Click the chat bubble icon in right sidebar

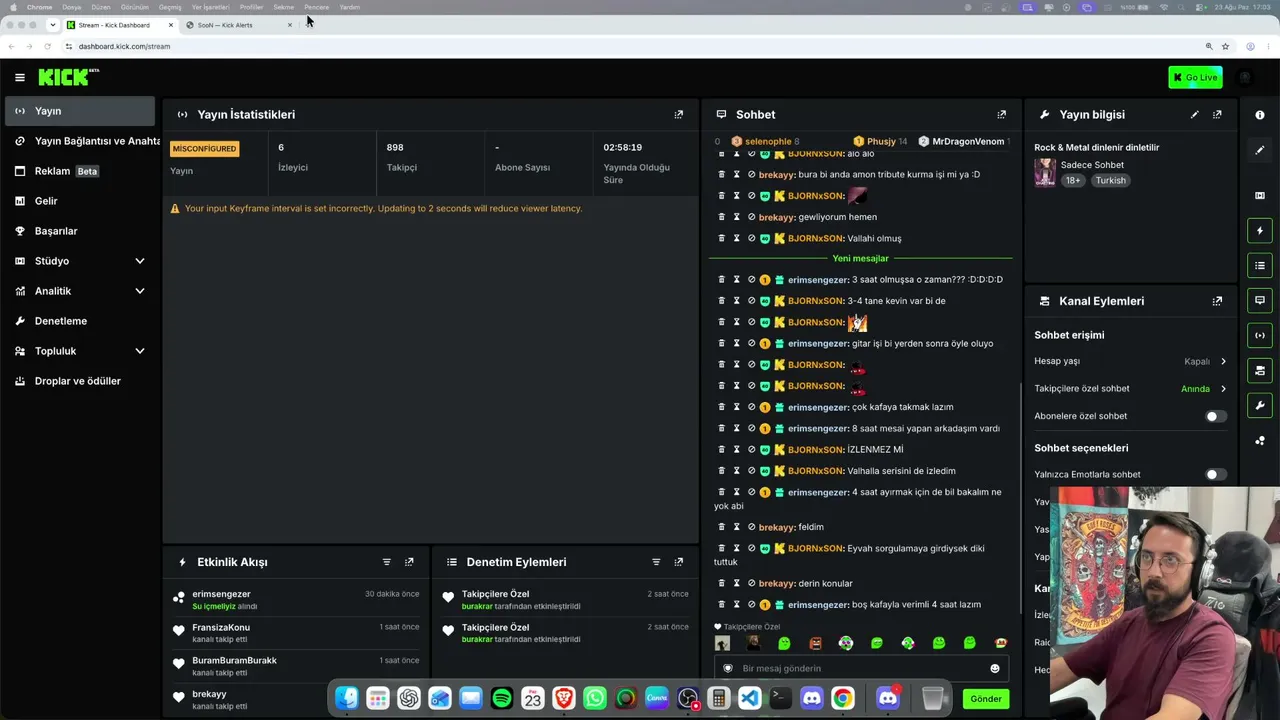coord(1259,300)
